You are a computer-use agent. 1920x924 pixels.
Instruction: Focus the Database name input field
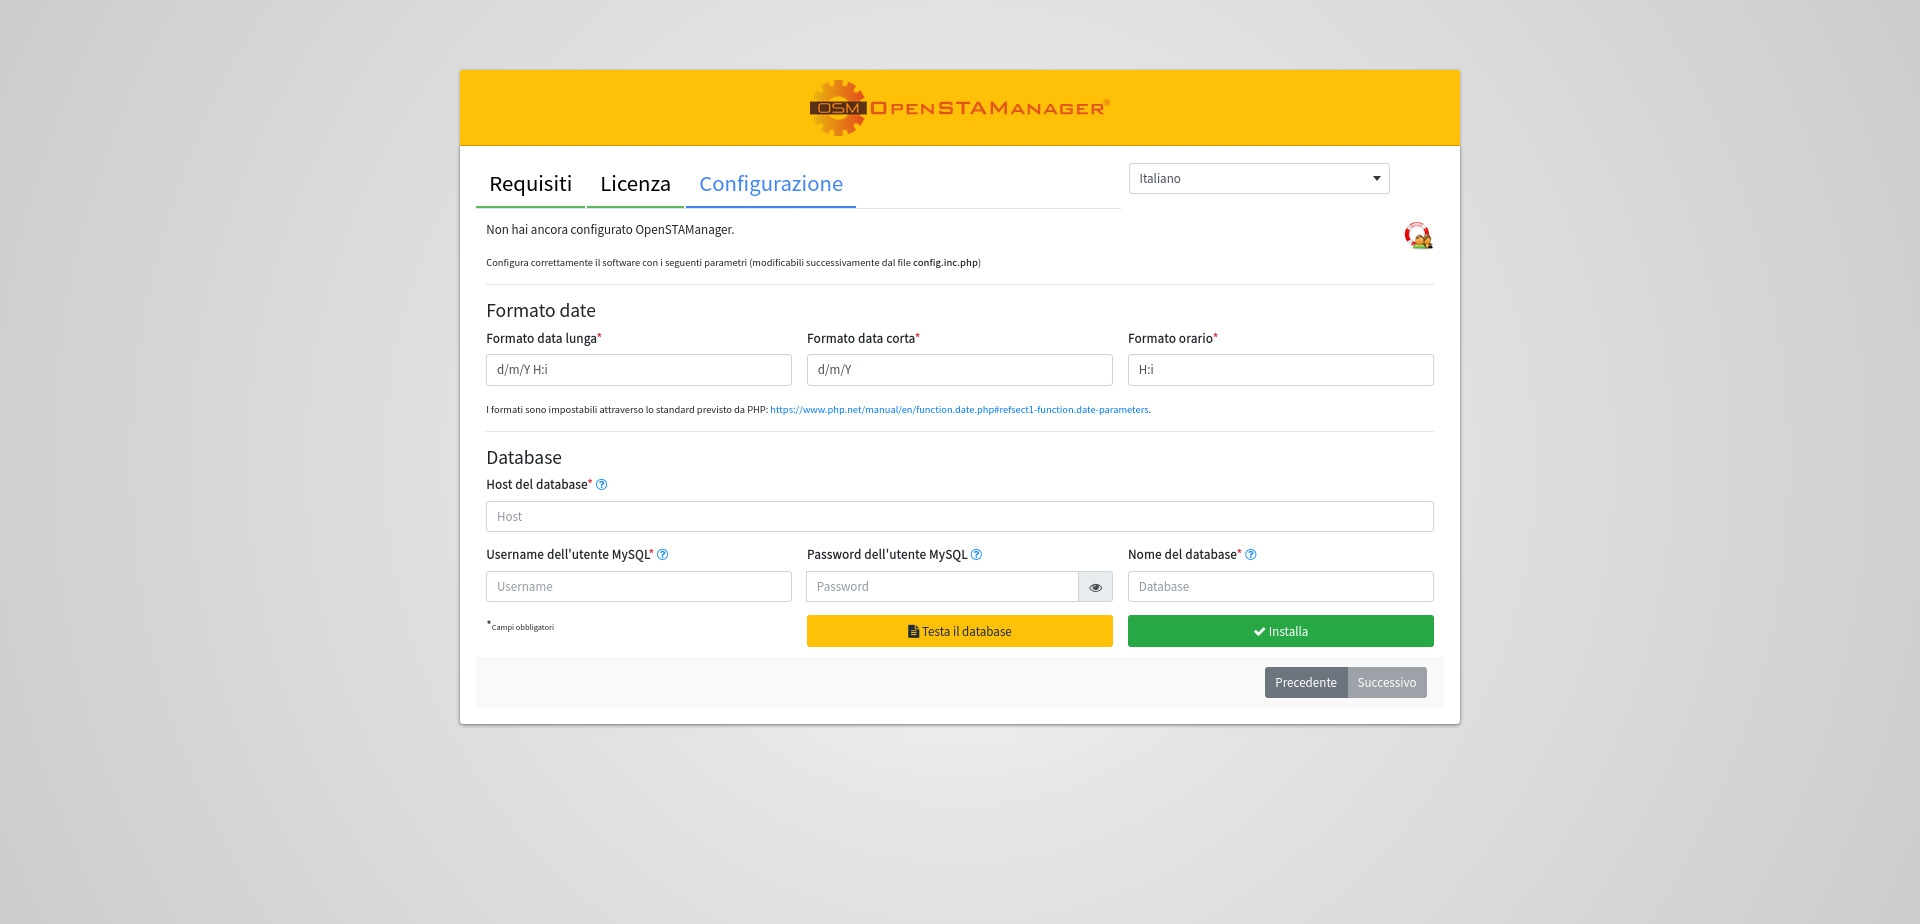click(x=1280, y=587)
